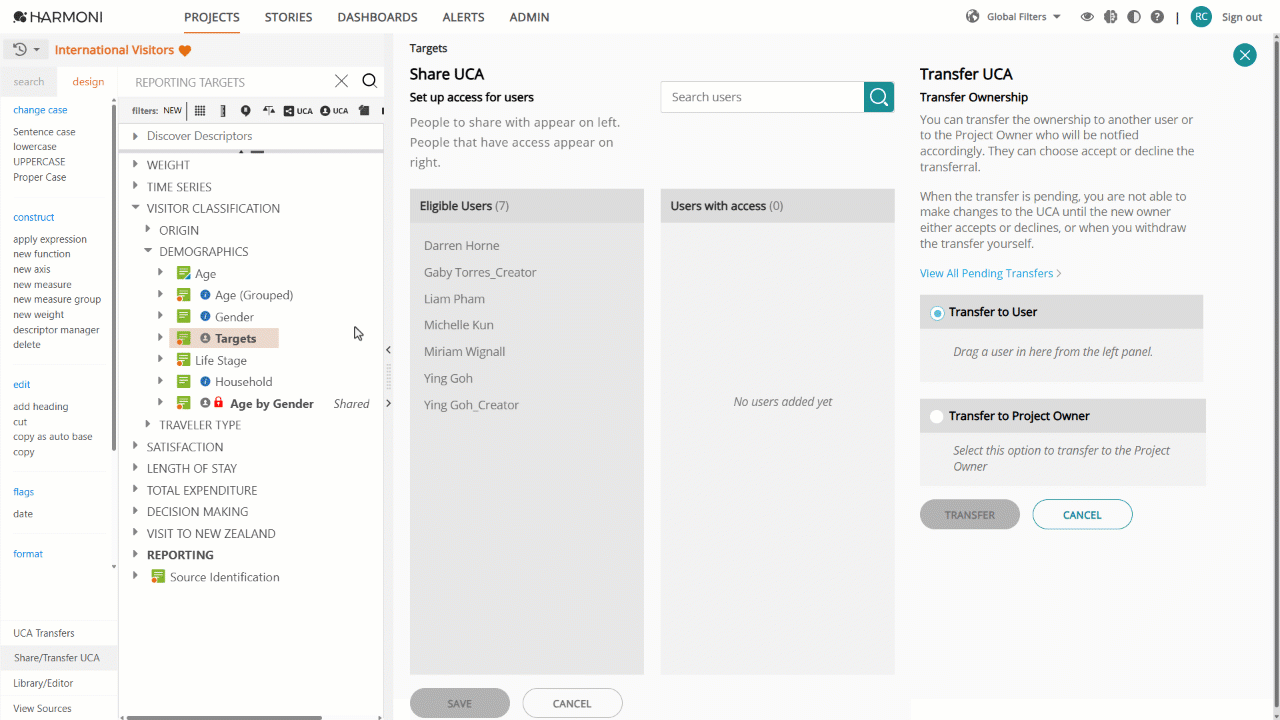Open the help question mark icon
Viewport: 1280px width, 720px height.
coord(1157,17)
